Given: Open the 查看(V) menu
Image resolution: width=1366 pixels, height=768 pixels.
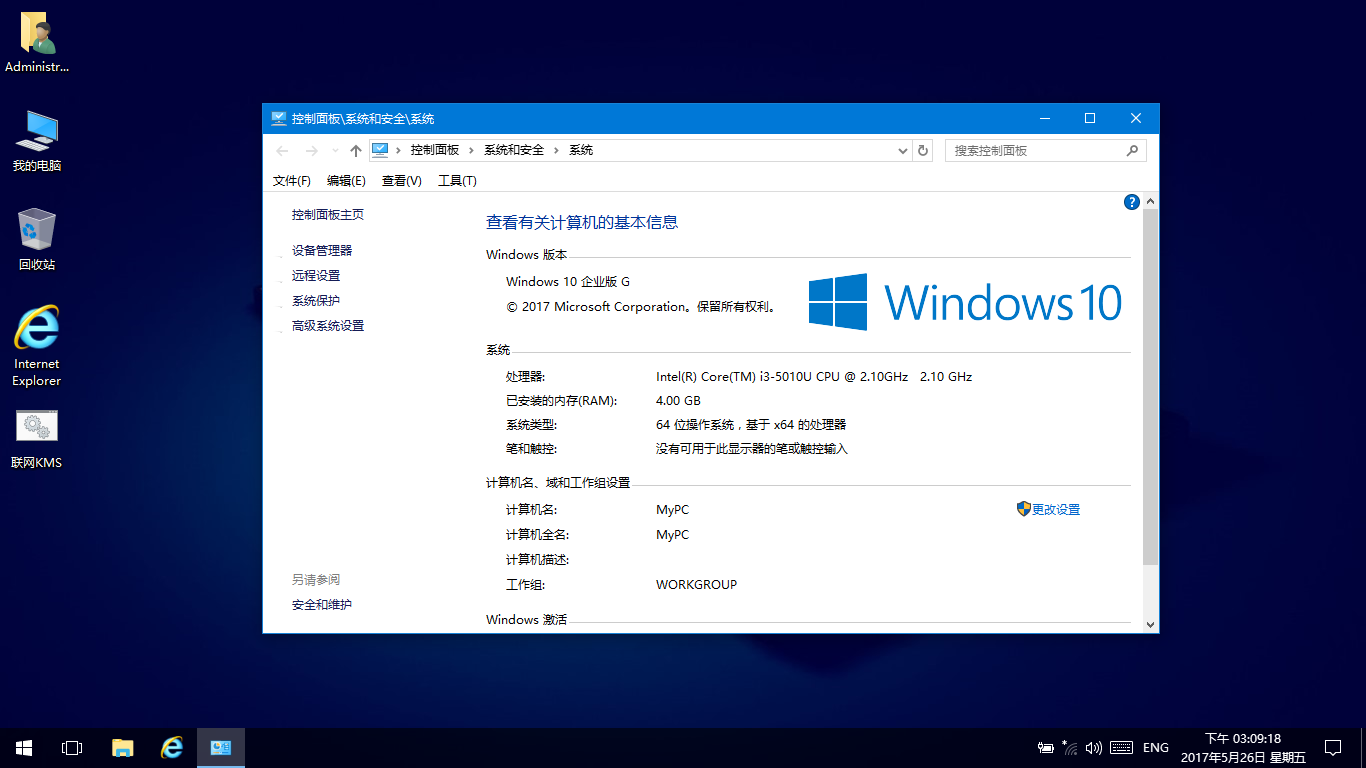Looking at the screenshot, I should [402, 181].
